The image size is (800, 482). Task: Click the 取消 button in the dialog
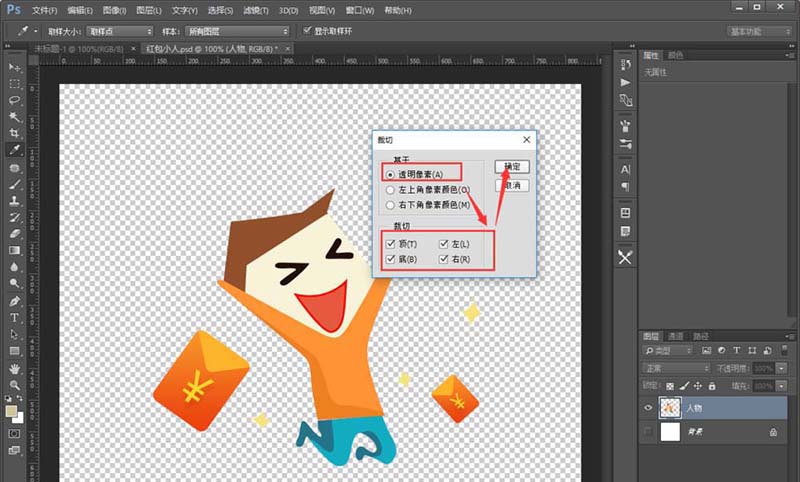point(513,185)
